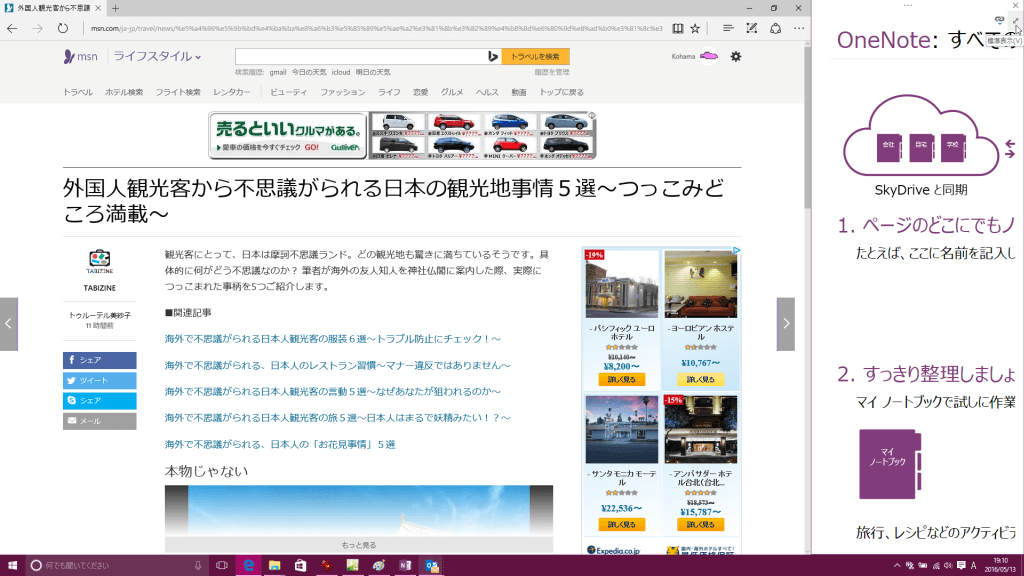1024x576 pixels.
Task: Open the 服装６選 related article link
Action: pos(332,339)
